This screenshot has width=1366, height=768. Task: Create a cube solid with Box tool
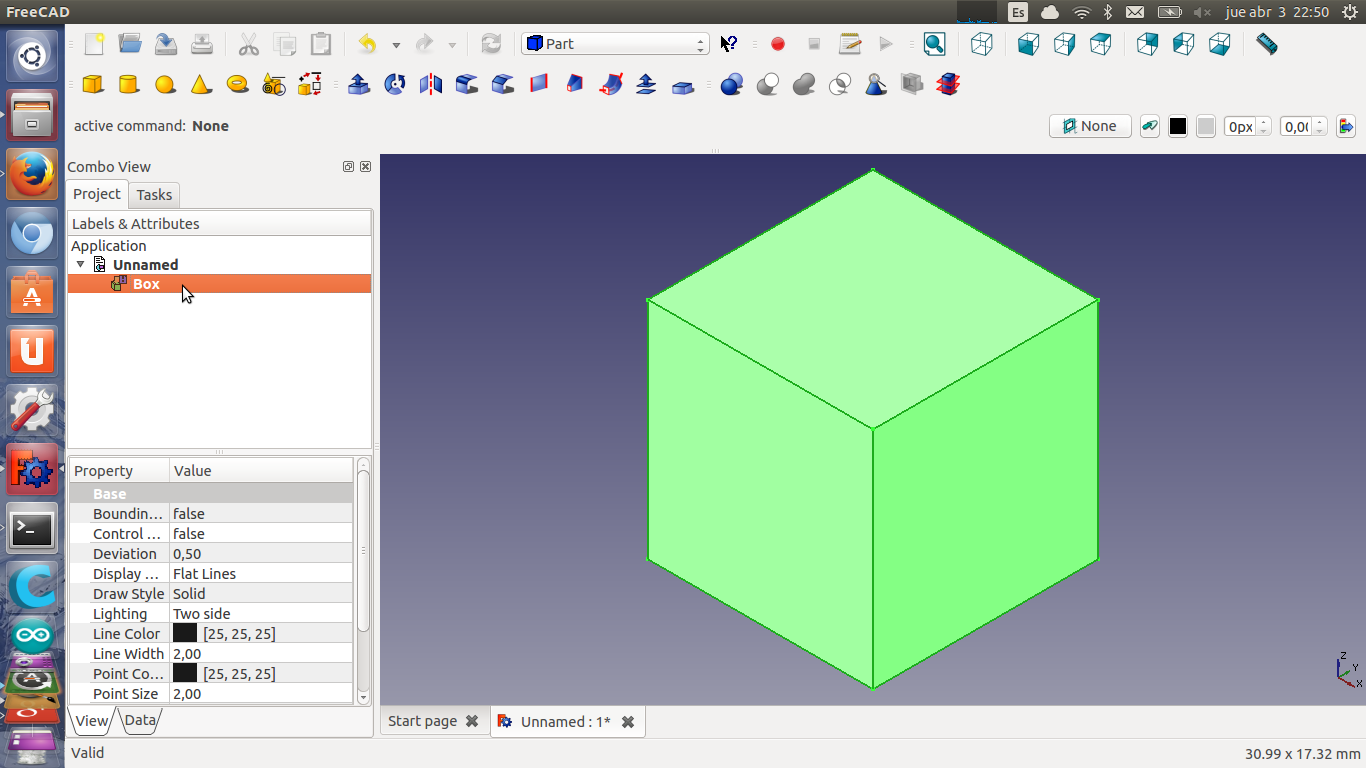click(x=93, y=85)
